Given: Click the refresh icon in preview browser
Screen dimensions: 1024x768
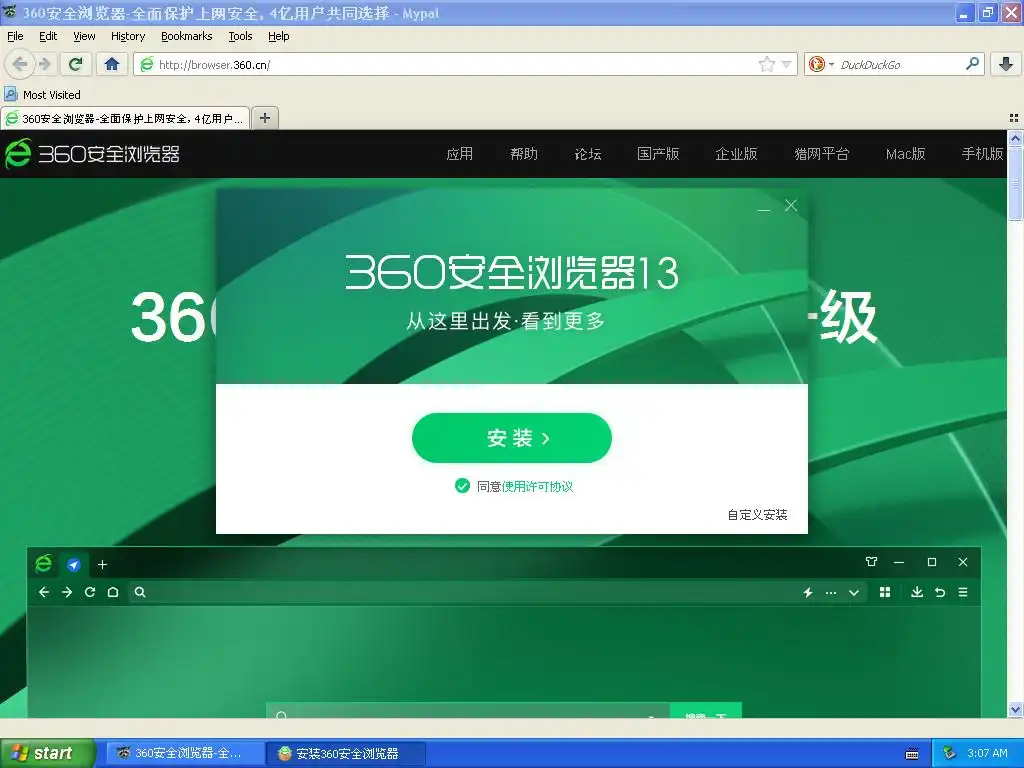Looking at the screenshot, I should click(90, 592).
